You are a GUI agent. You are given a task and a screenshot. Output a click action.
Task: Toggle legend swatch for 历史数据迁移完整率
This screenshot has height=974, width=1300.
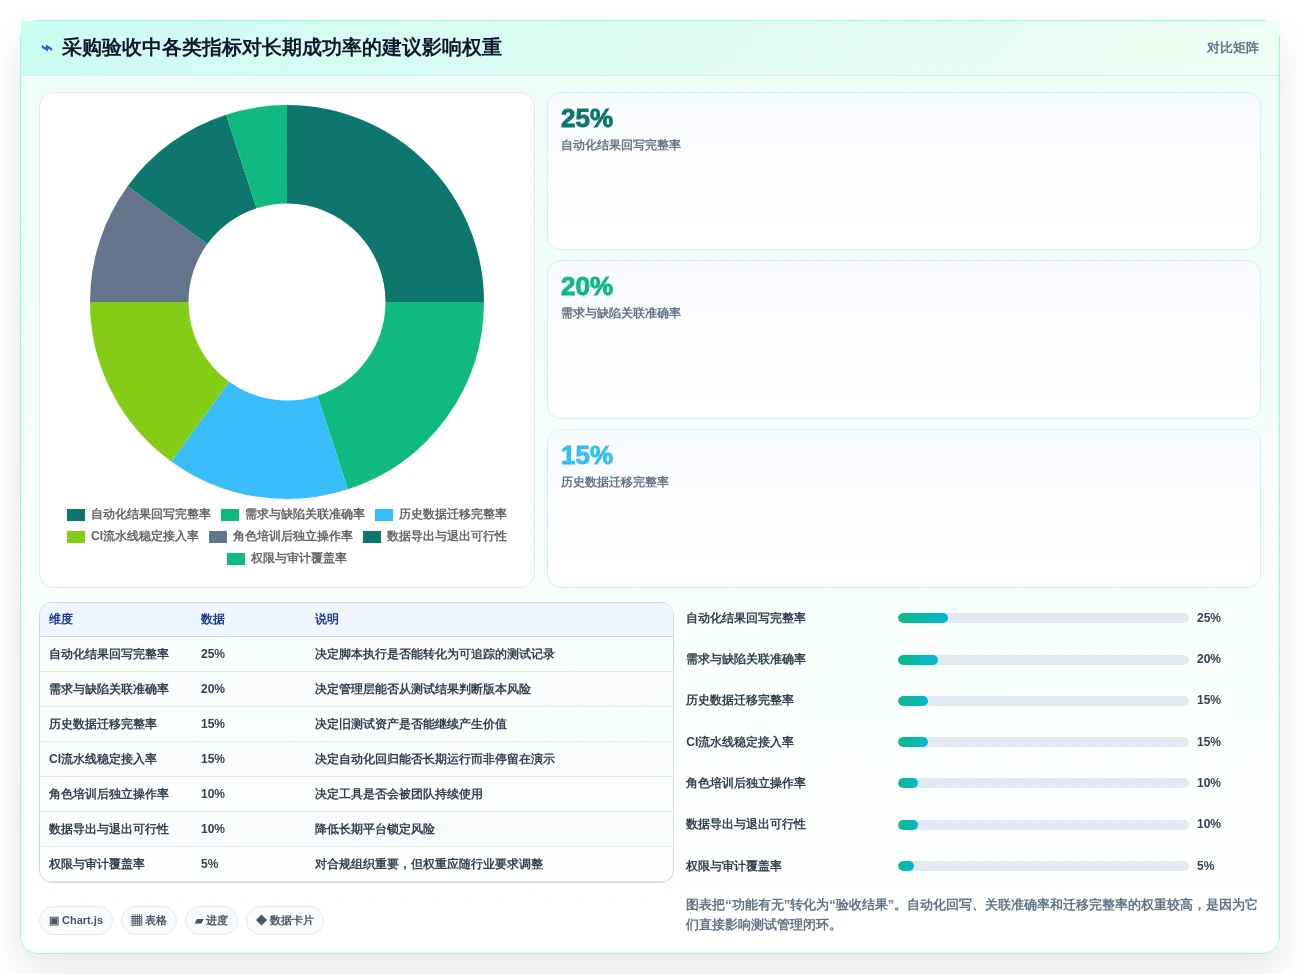pos(384,515)
